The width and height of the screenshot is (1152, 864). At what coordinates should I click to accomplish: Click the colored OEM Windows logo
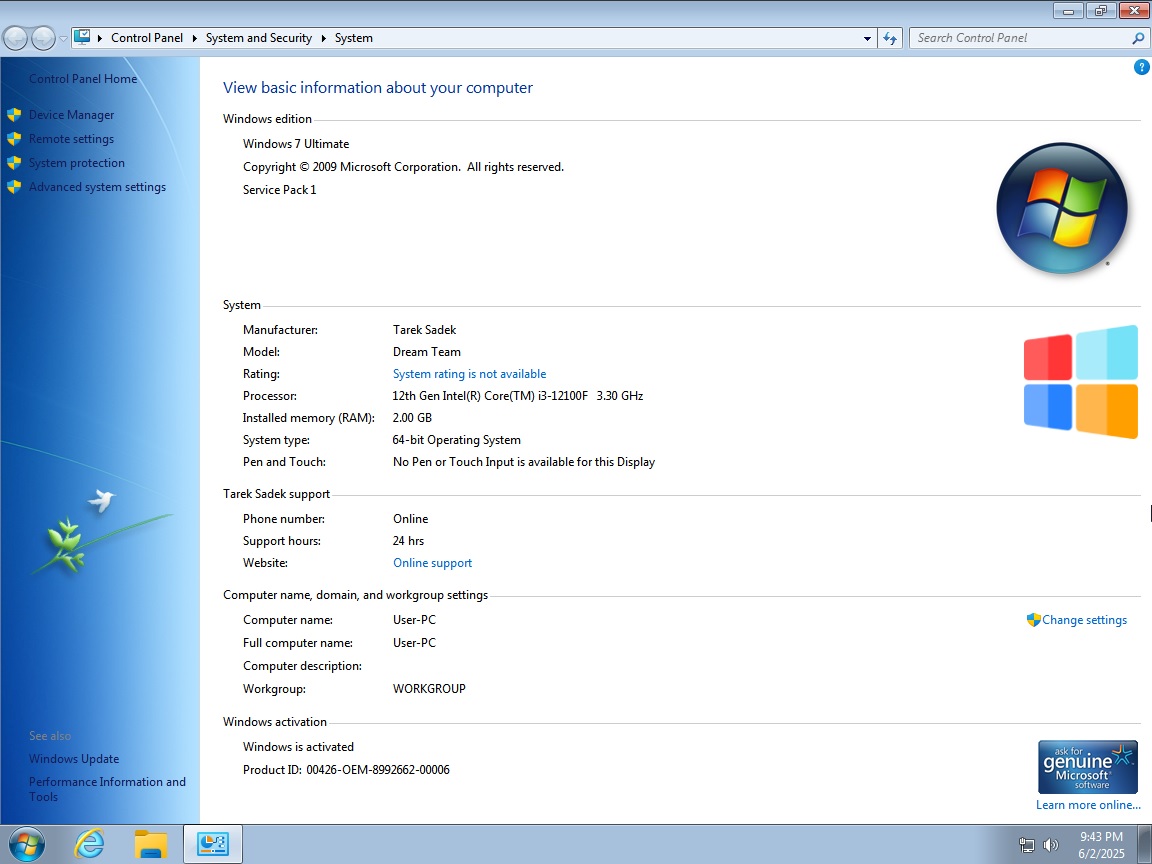click(1081, 382)
